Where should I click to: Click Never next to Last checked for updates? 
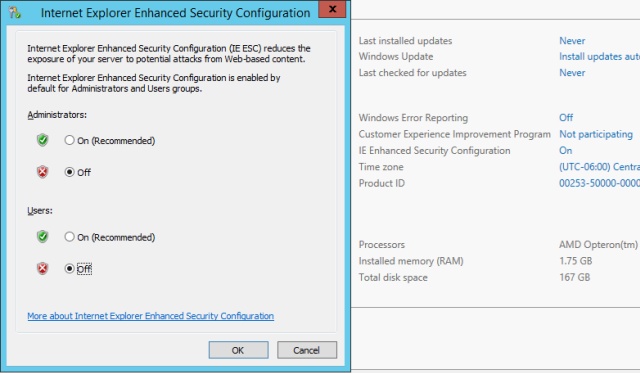[572, 73]
